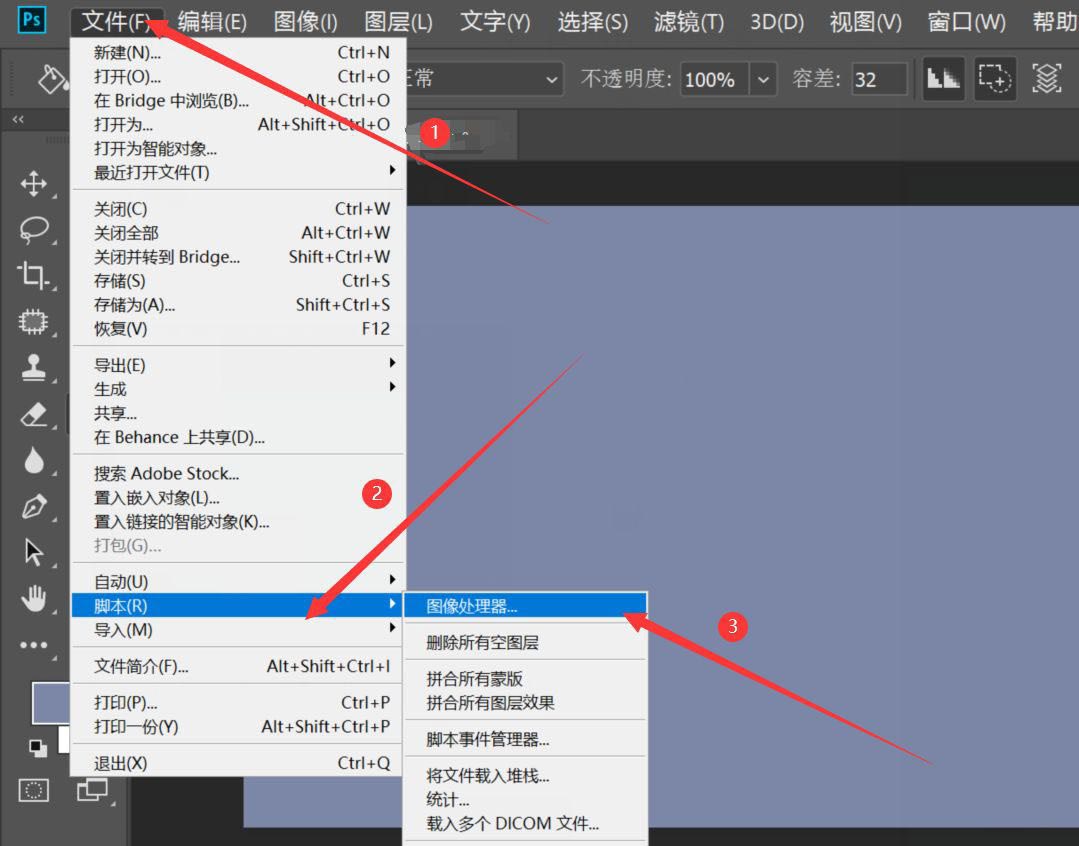Choose 打开(O)... menu entry
This screenshot has width=1079, height=846.
[x=238, y=76]
